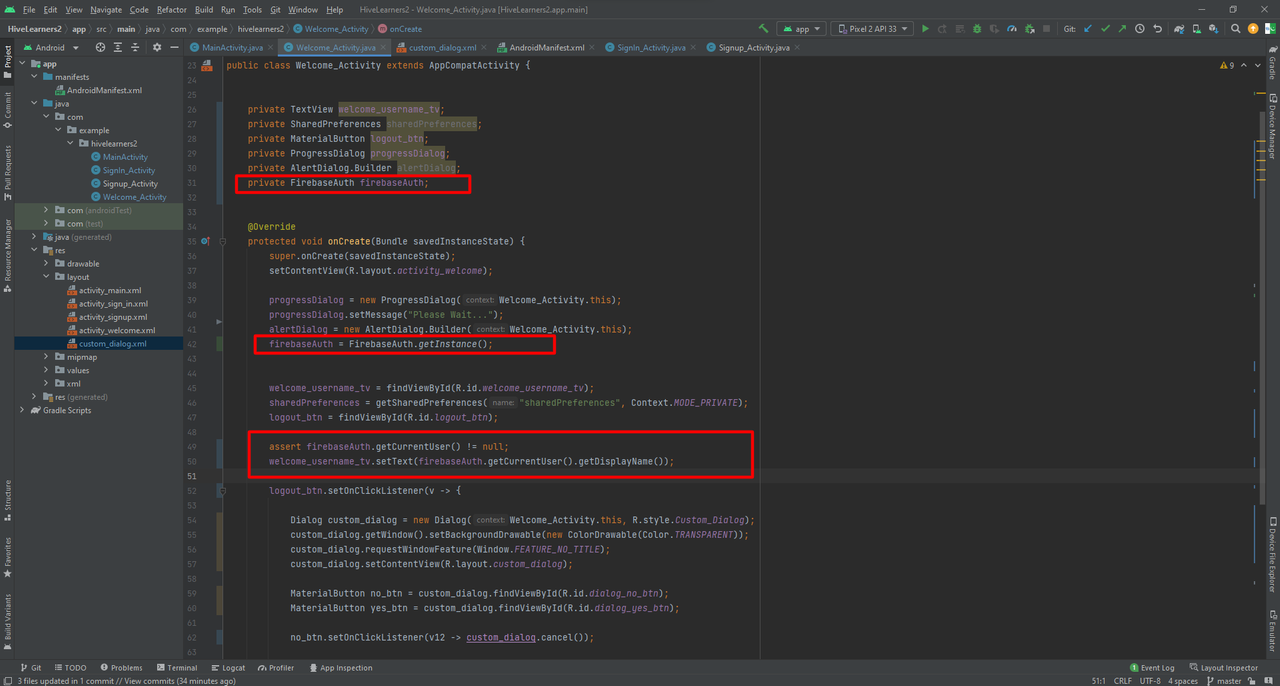1280x686 pixels.
Task: Sync project with Gradle files icon
Action: point(1179,29)
